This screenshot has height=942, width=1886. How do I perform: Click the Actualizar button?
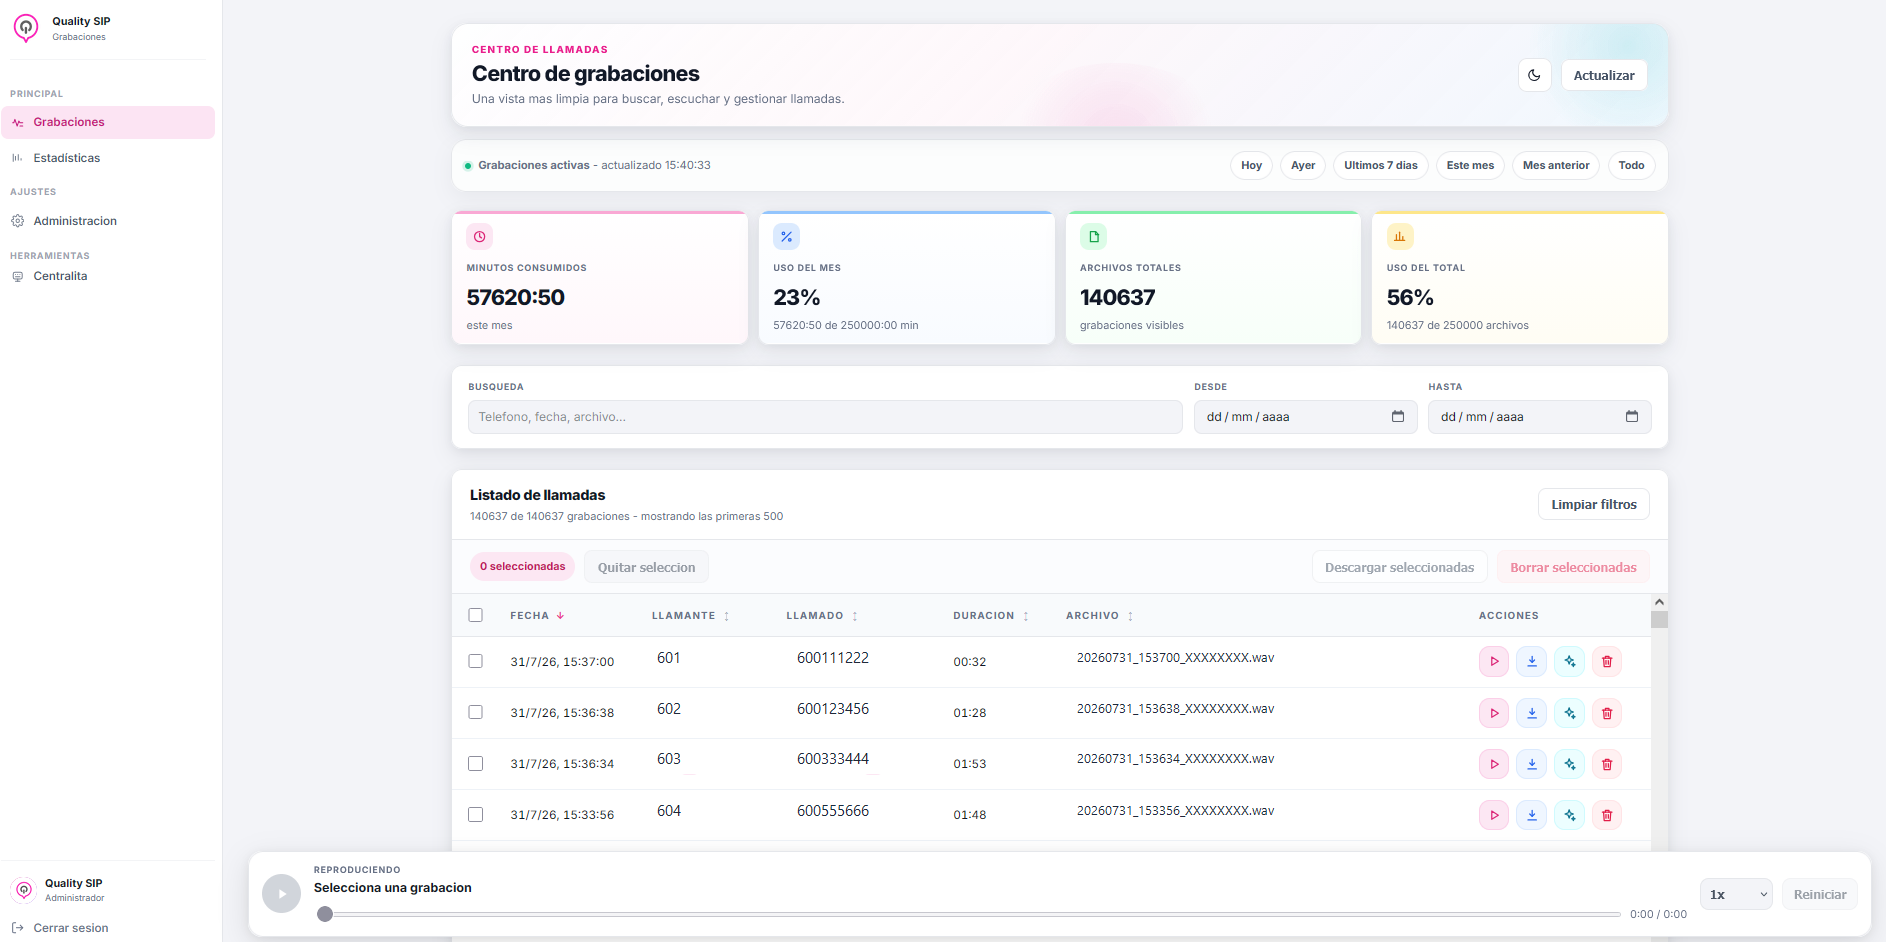click(1604, 75)
